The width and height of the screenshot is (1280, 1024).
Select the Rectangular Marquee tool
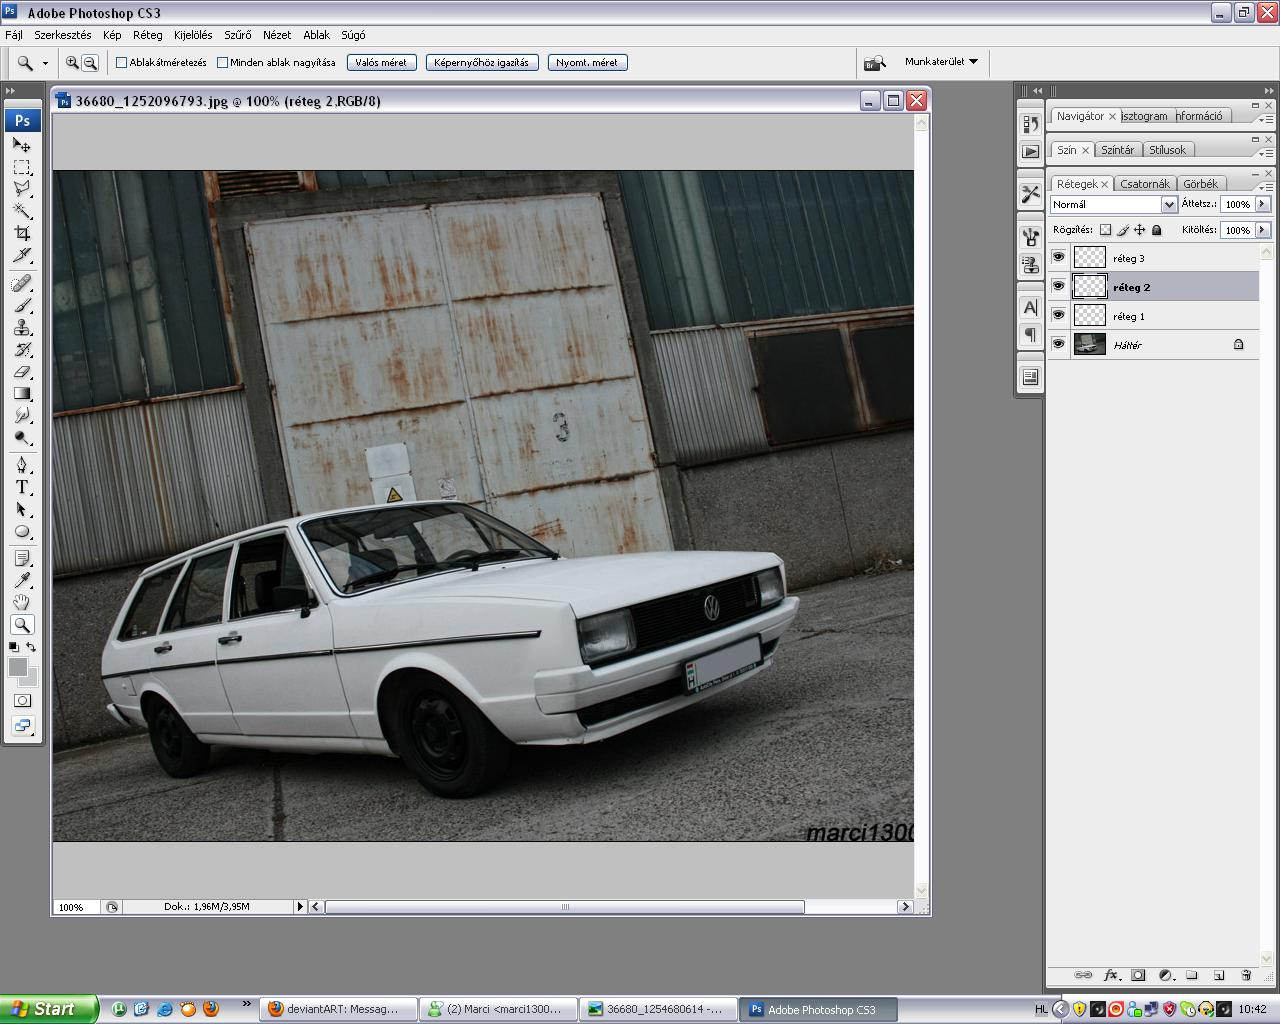(x=22, y=167)
